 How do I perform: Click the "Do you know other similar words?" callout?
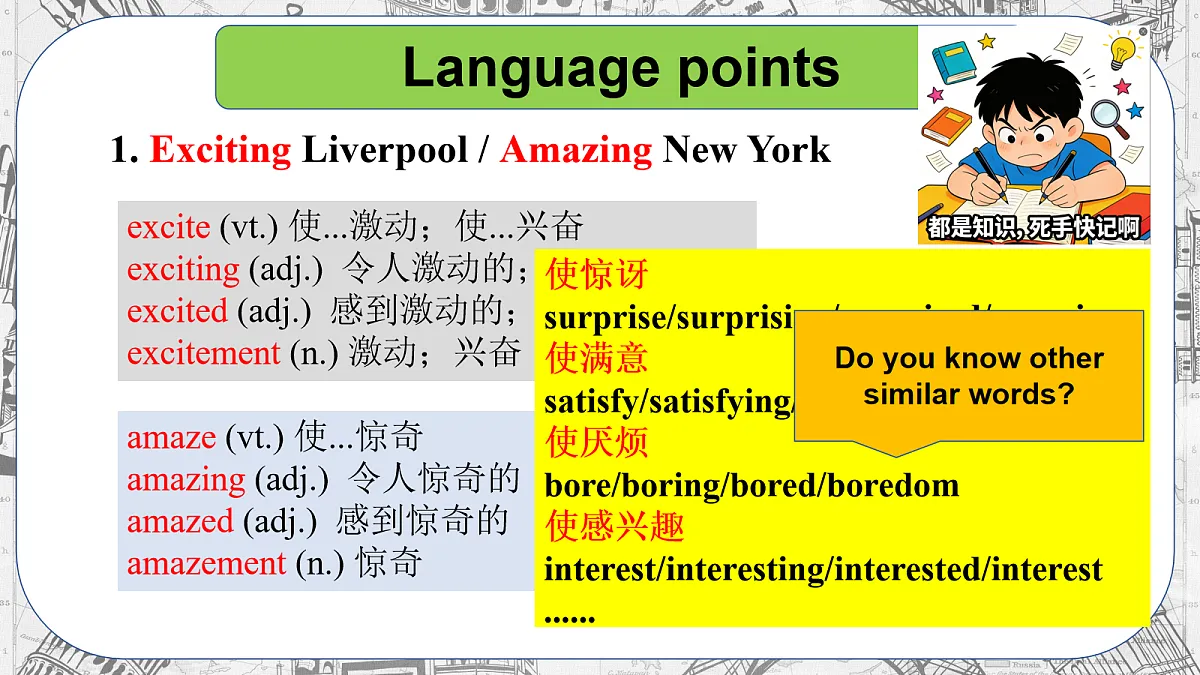pos(969,377)
